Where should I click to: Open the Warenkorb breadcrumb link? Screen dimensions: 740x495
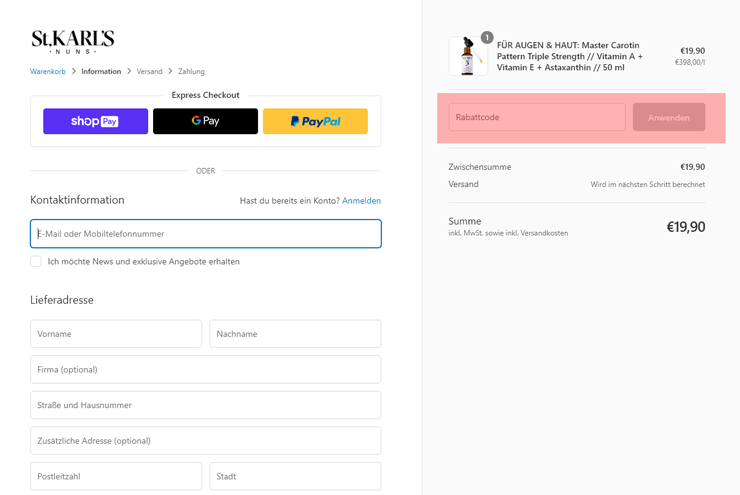point(48,72)
